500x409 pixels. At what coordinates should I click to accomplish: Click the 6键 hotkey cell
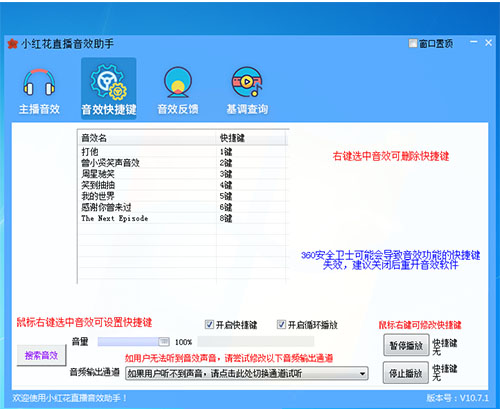[226, 207]
